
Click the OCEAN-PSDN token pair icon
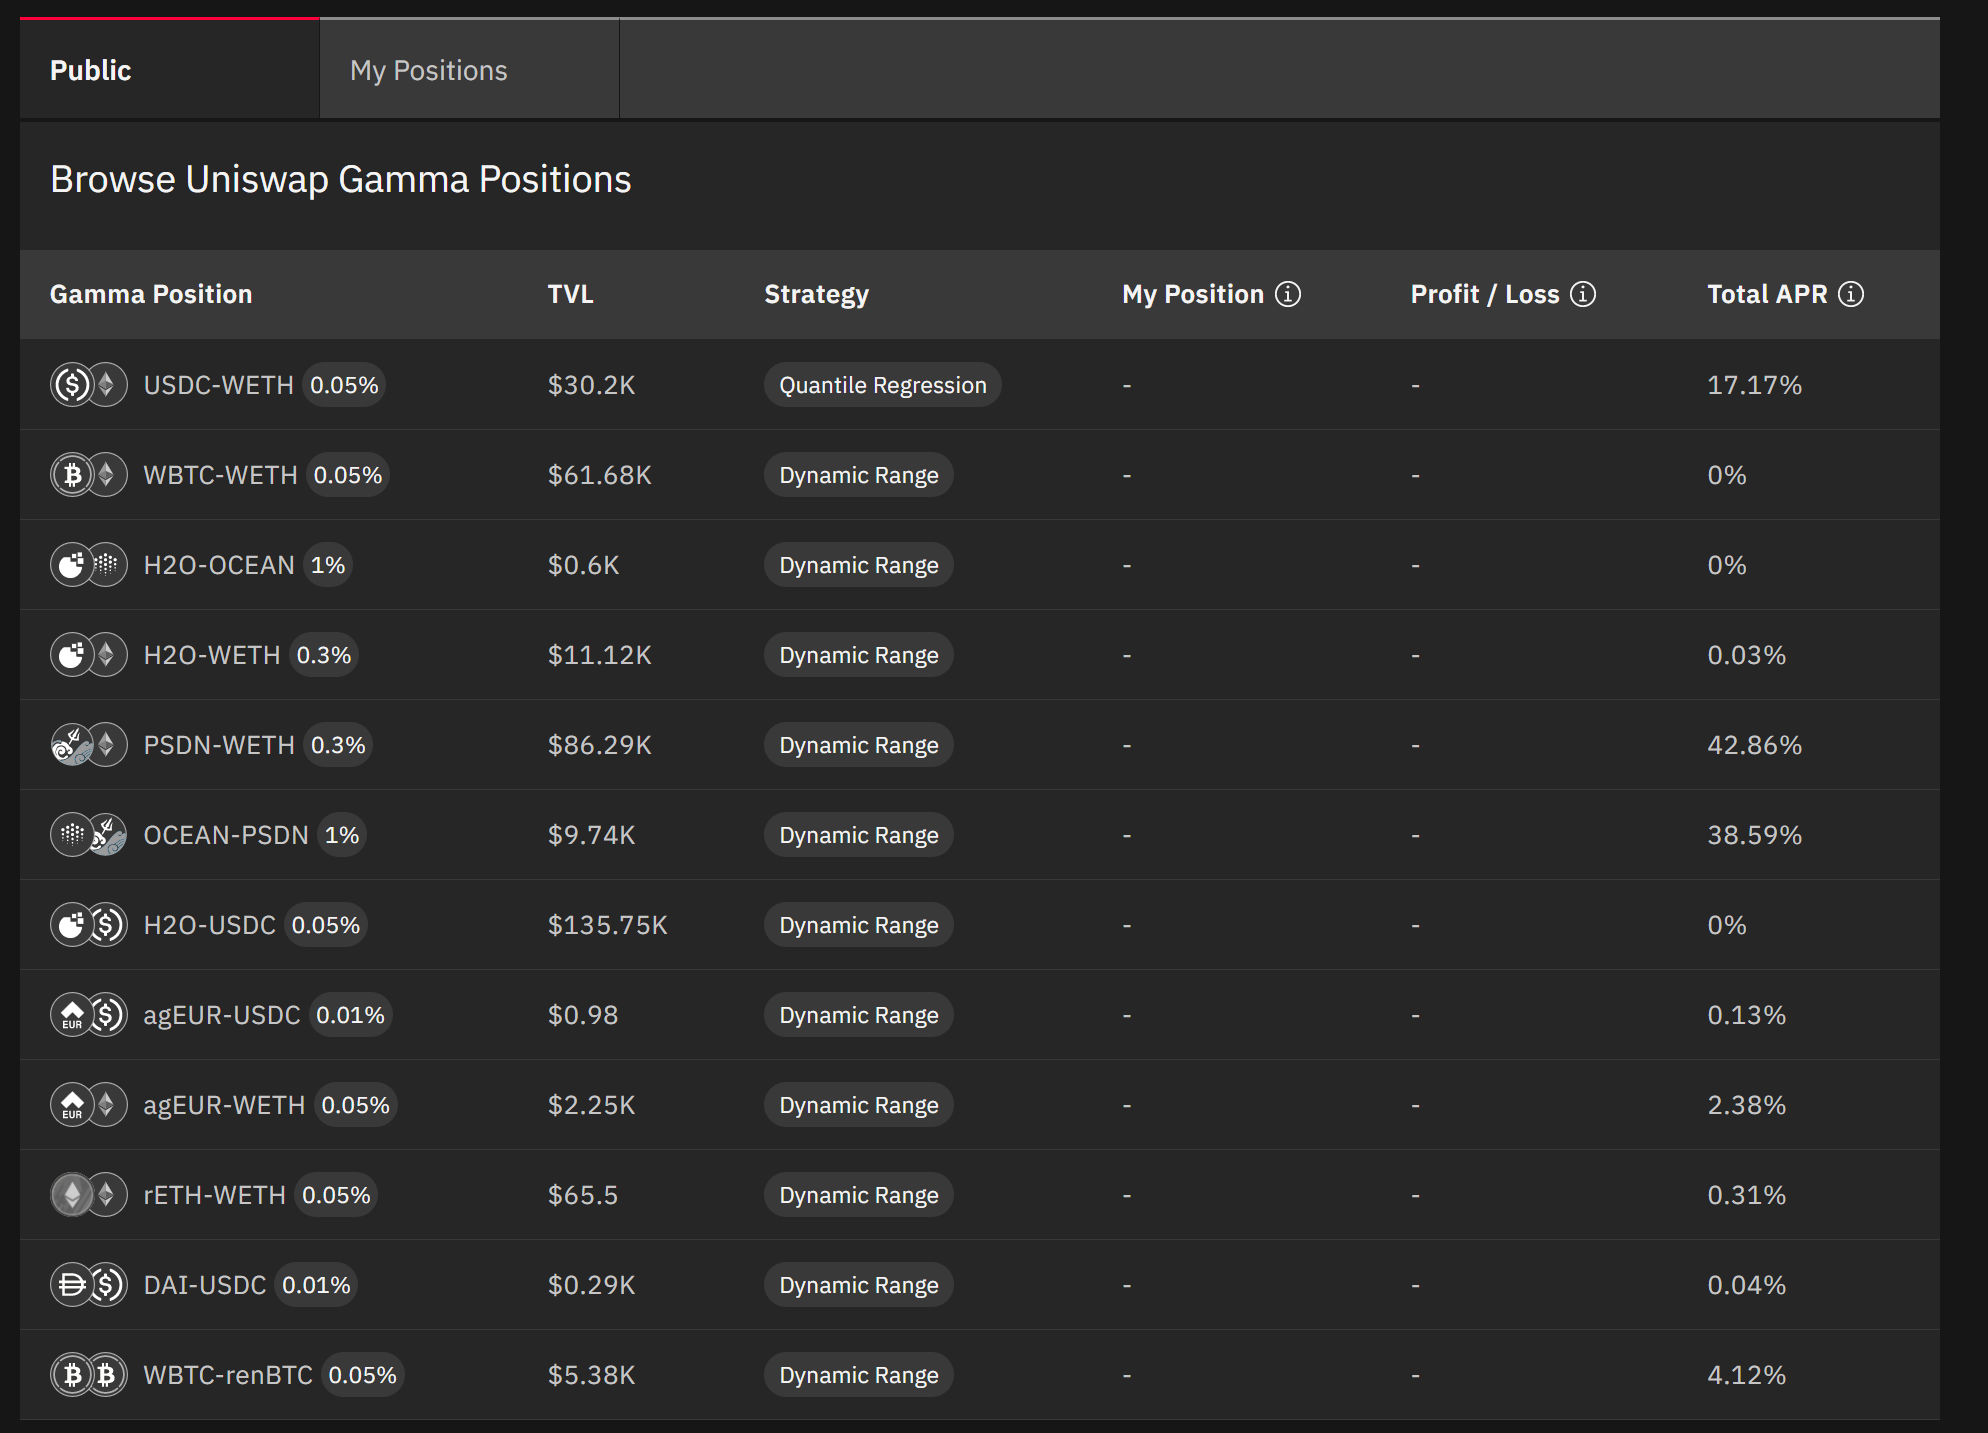click(x=89, y=835)
